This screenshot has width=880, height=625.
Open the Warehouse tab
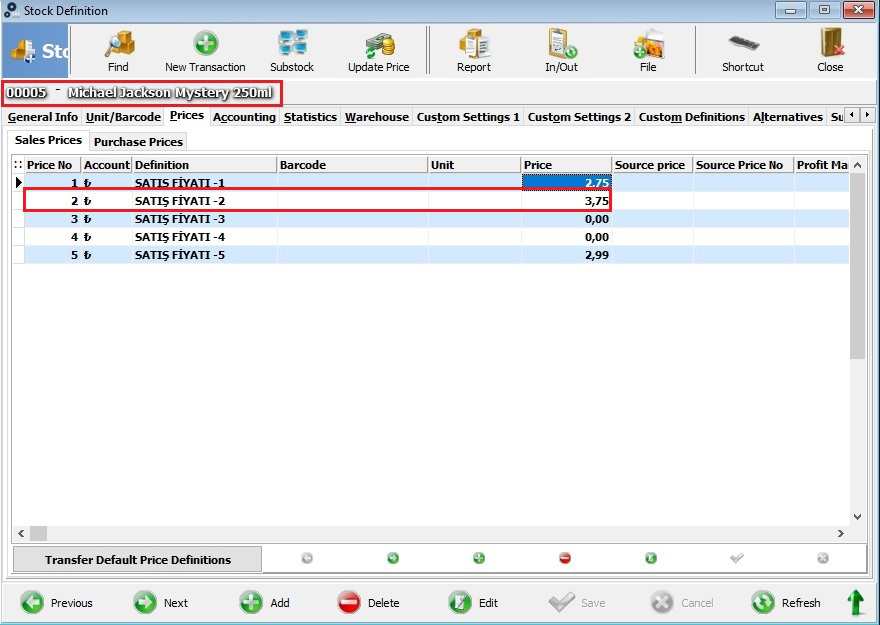tap(377, 117)
